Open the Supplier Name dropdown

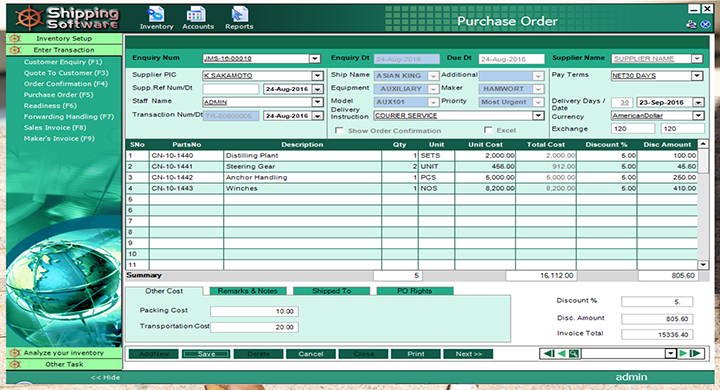click(x=697, y=59)
